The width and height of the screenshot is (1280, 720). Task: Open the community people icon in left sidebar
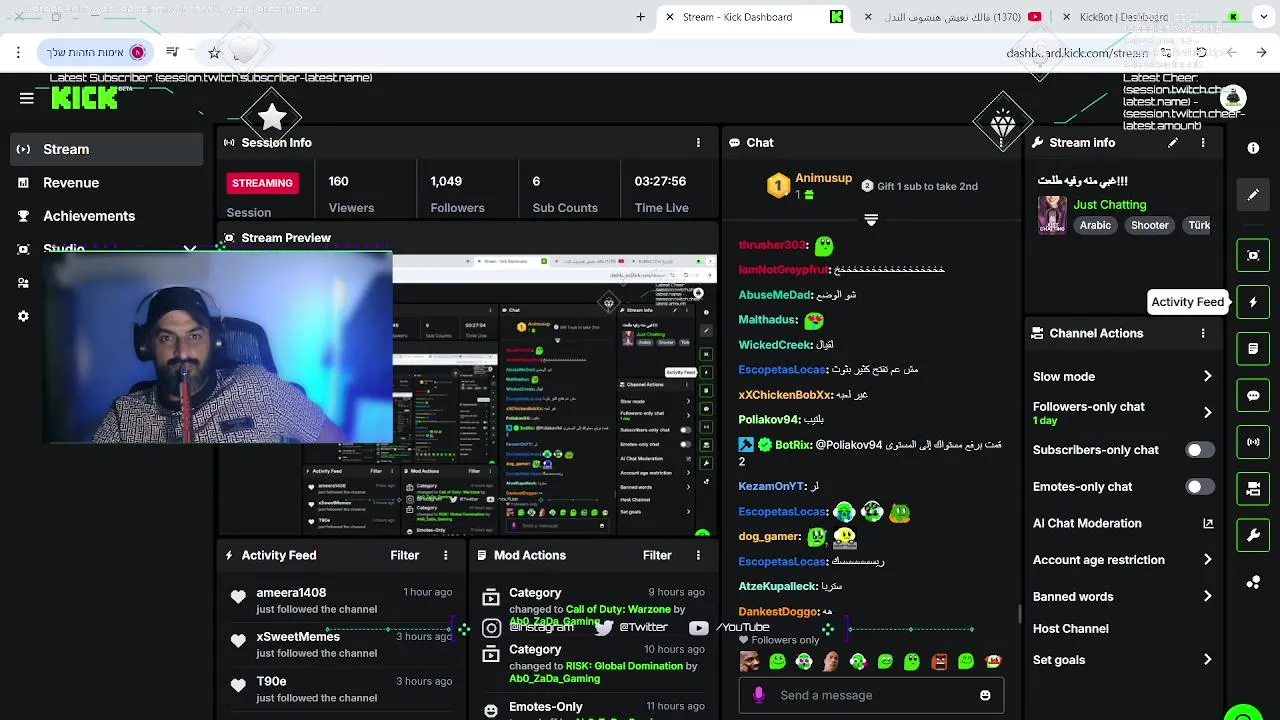[23, 283]
